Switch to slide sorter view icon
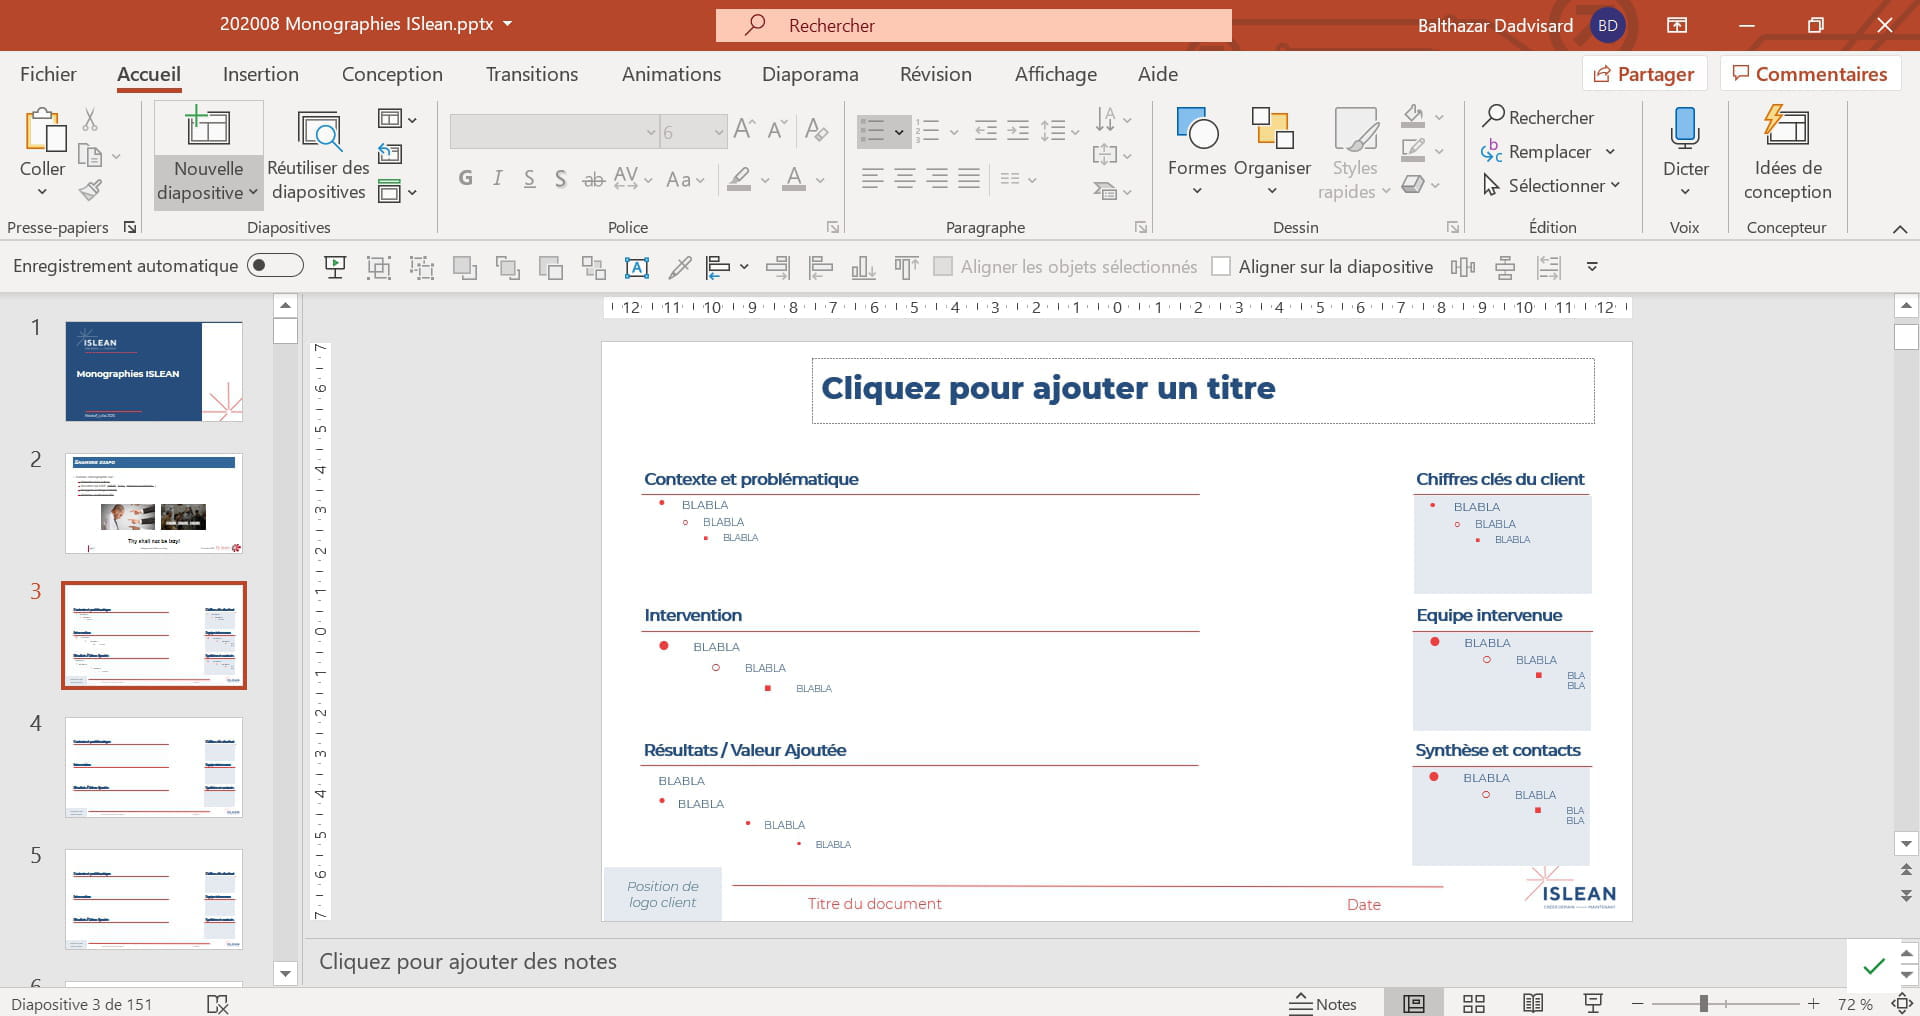 pyautogui.click(x=1473, y=1003)
